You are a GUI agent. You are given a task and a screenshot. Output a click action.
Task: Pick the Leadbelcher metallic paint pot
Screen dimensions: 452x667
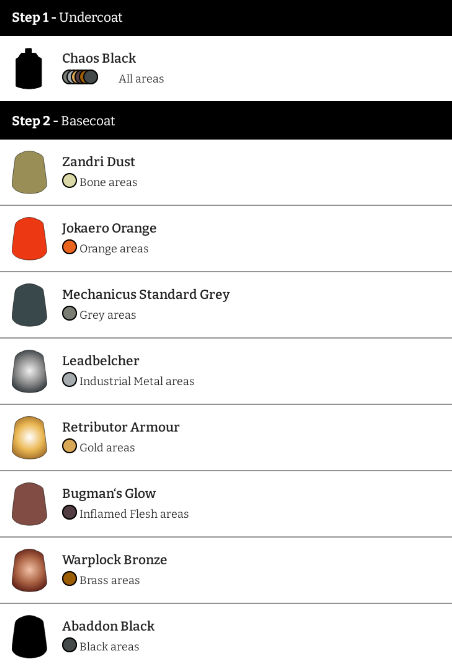[29, 371]
